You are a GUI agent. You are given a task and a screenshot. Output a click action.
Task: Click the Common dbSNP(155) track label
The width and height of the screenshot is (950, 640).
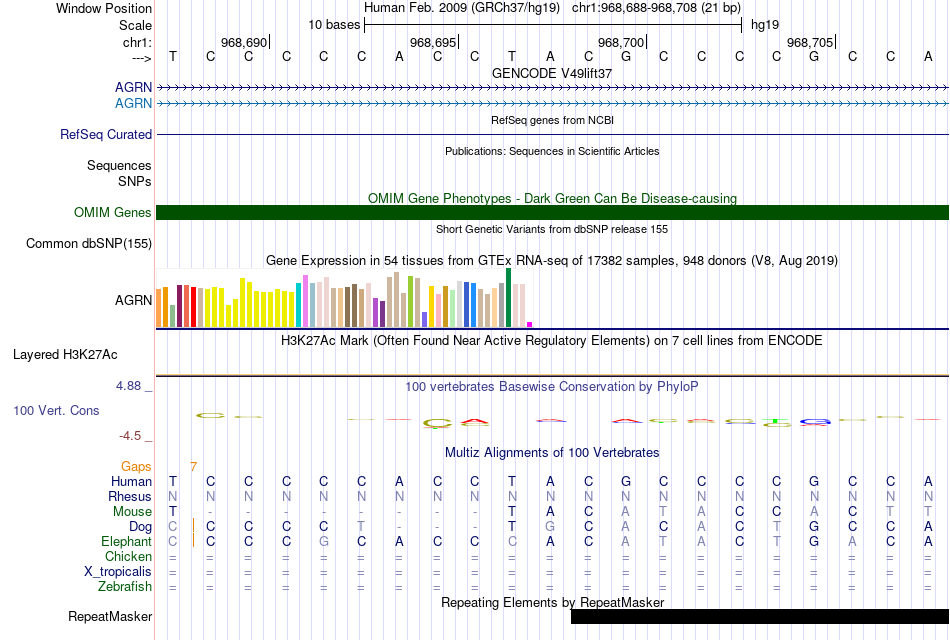pyautogui.click(x=89, y=243)
